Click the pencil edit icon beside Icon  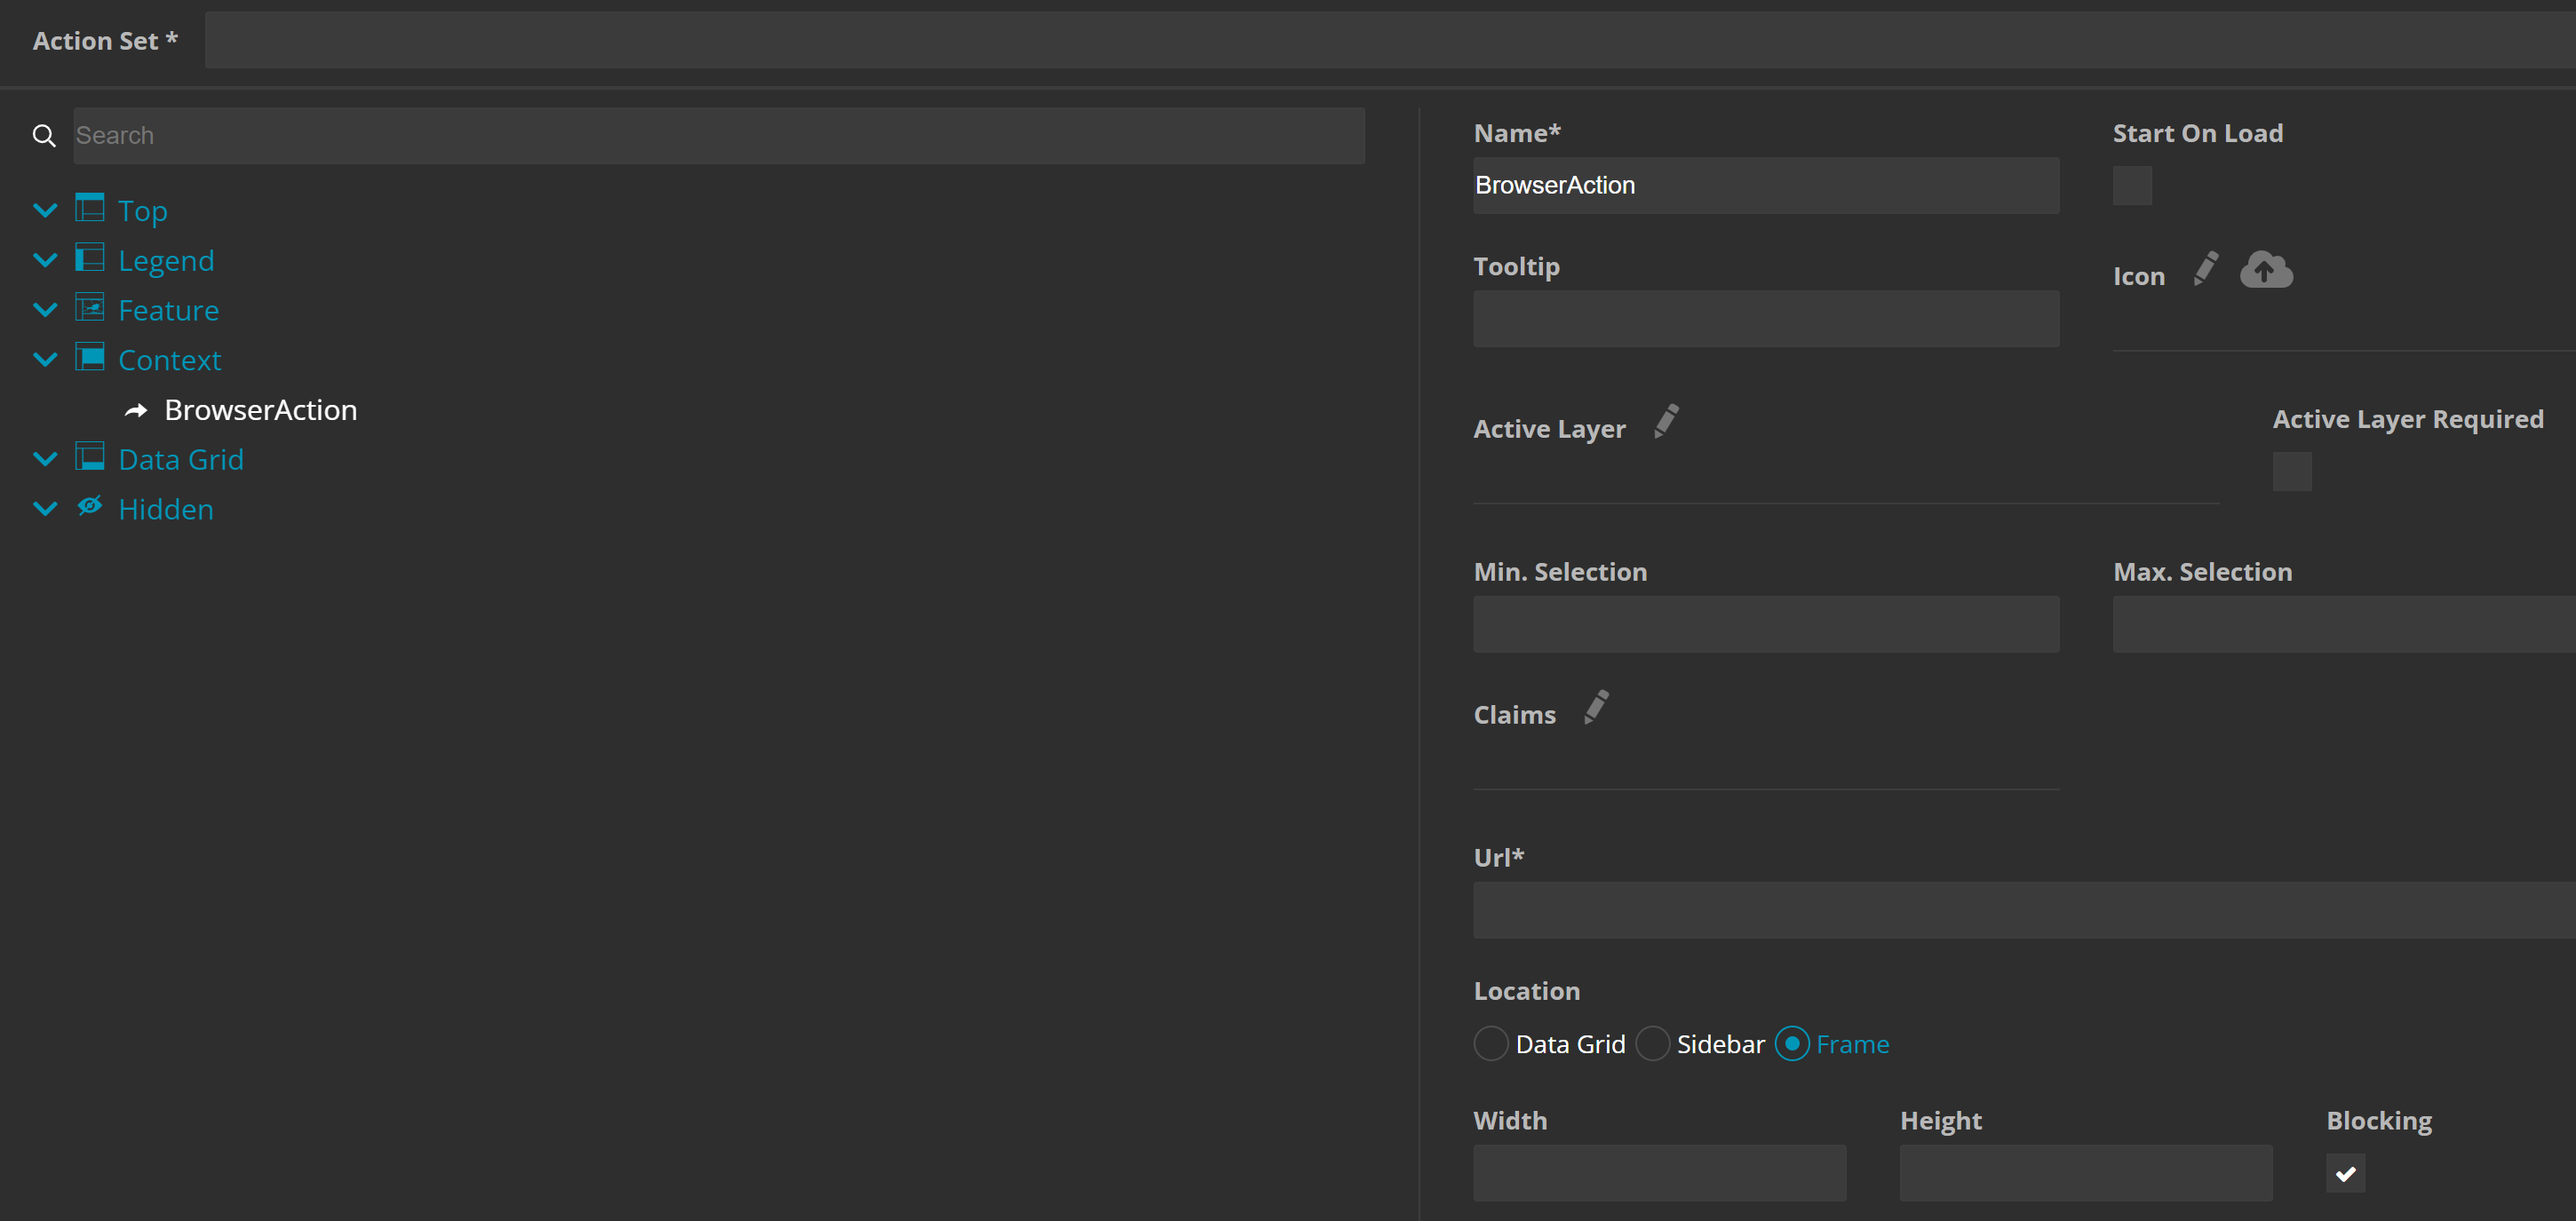click(x=2205, y=269)
